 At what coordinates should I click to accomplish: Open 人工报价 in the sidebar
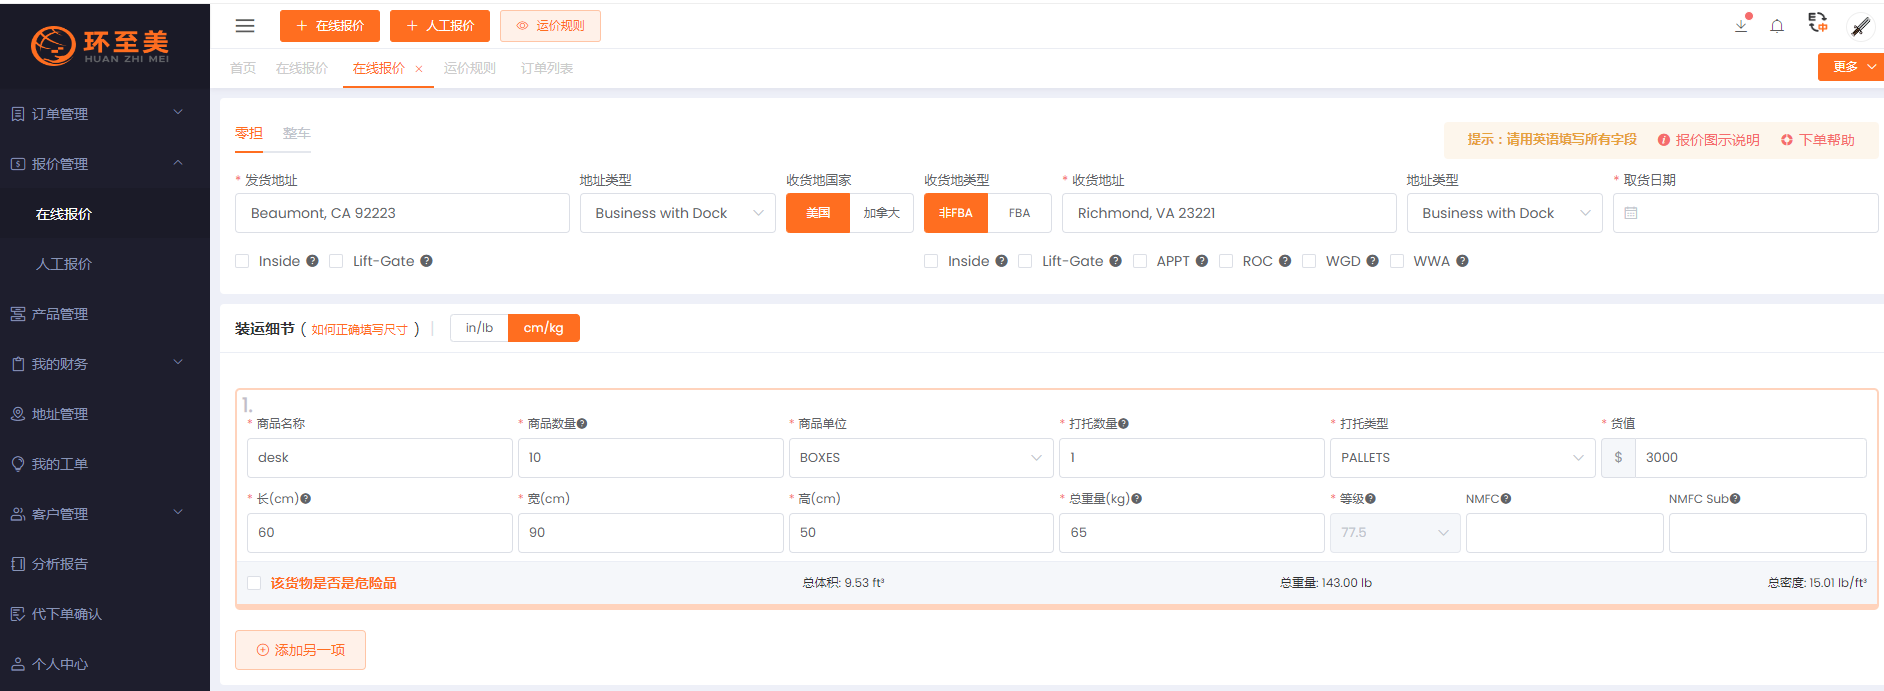coord(64,264)
